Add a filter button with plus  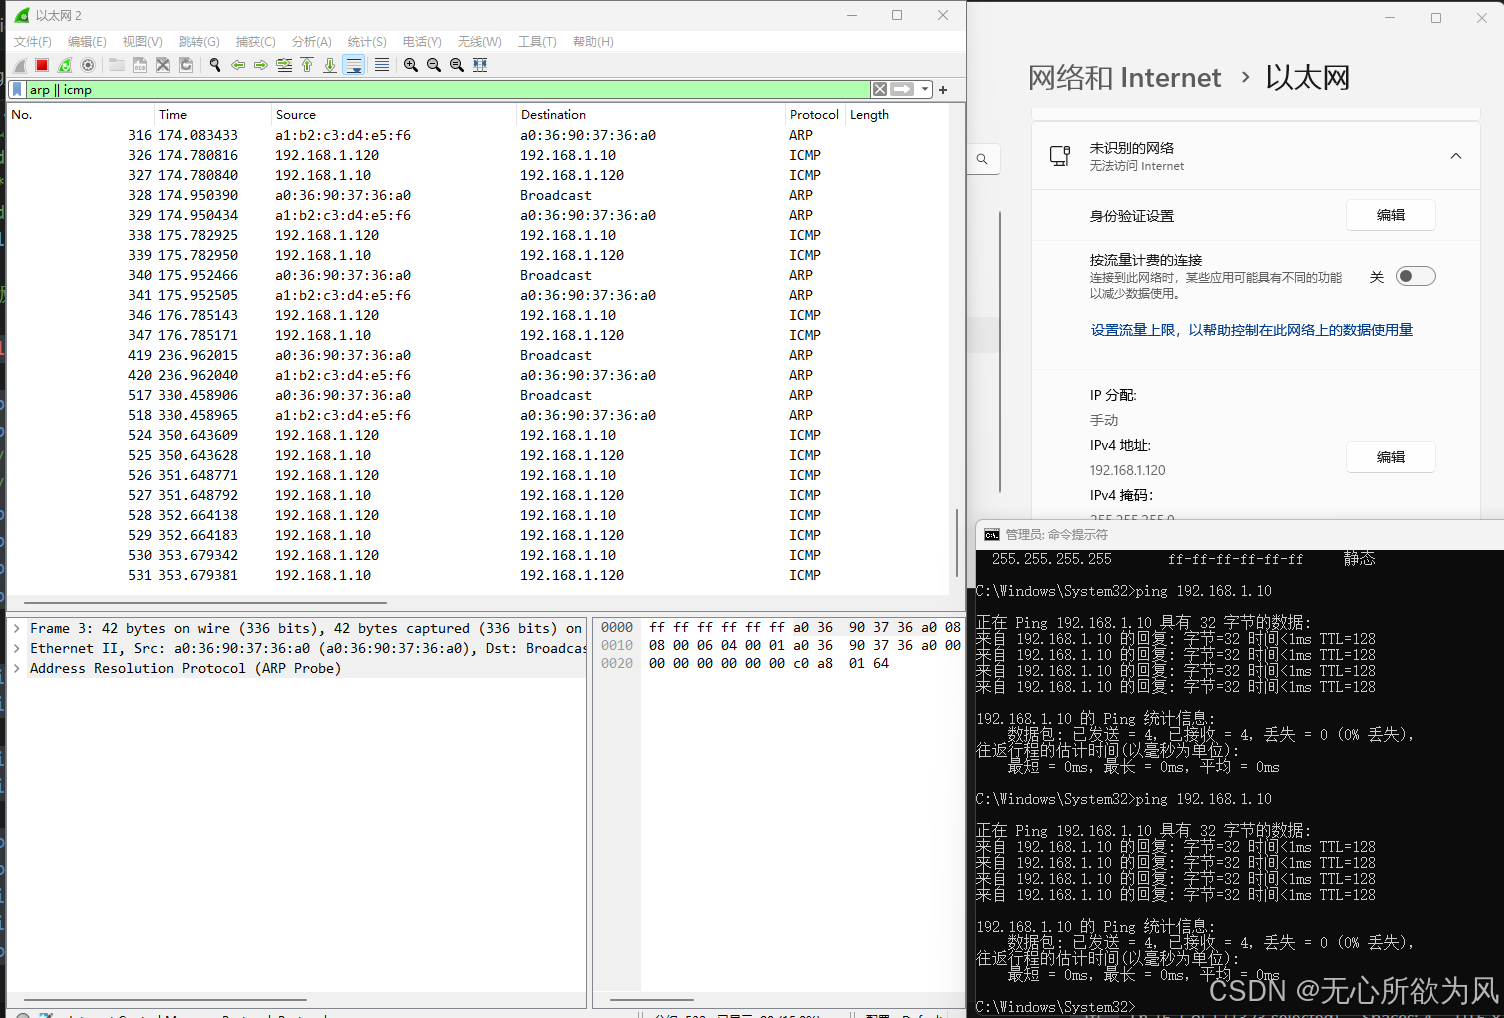tap(943, 90)
